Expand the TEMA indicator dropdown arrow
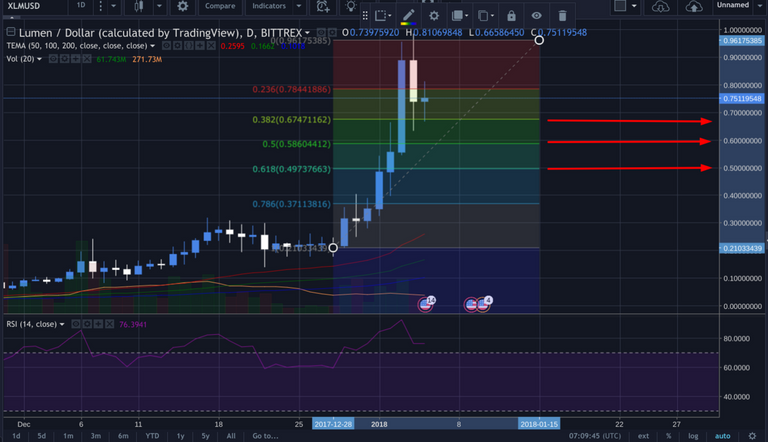Screen dimensions: 768x442 (153, 46)
